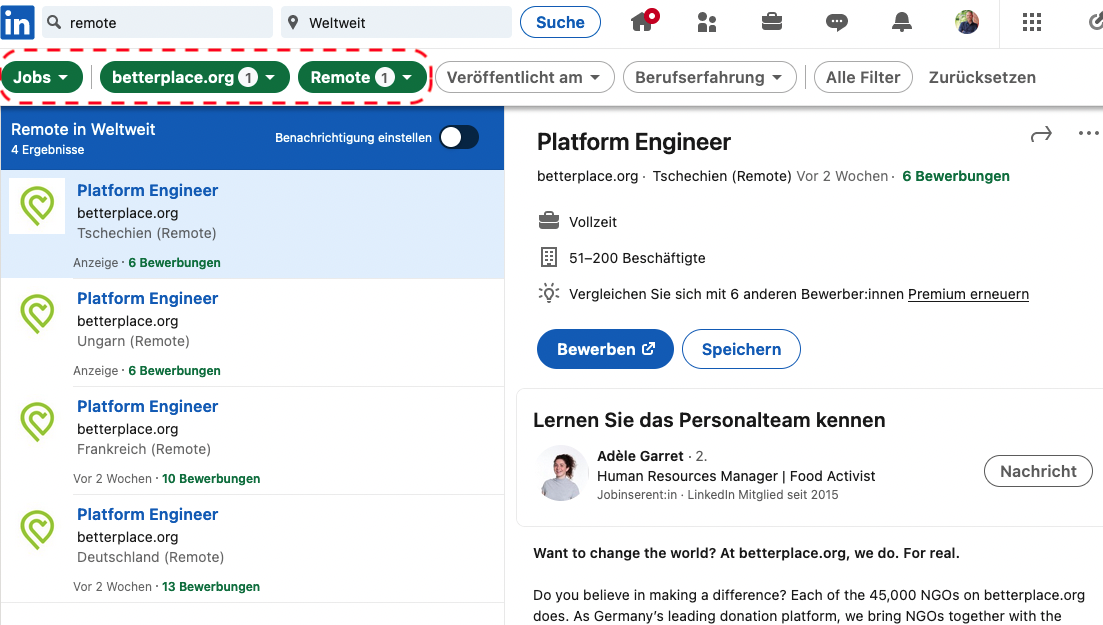The height and width of the screenshot is (625, 1103).
Task: Click the location field showing Weltweit
Action: 397,23
